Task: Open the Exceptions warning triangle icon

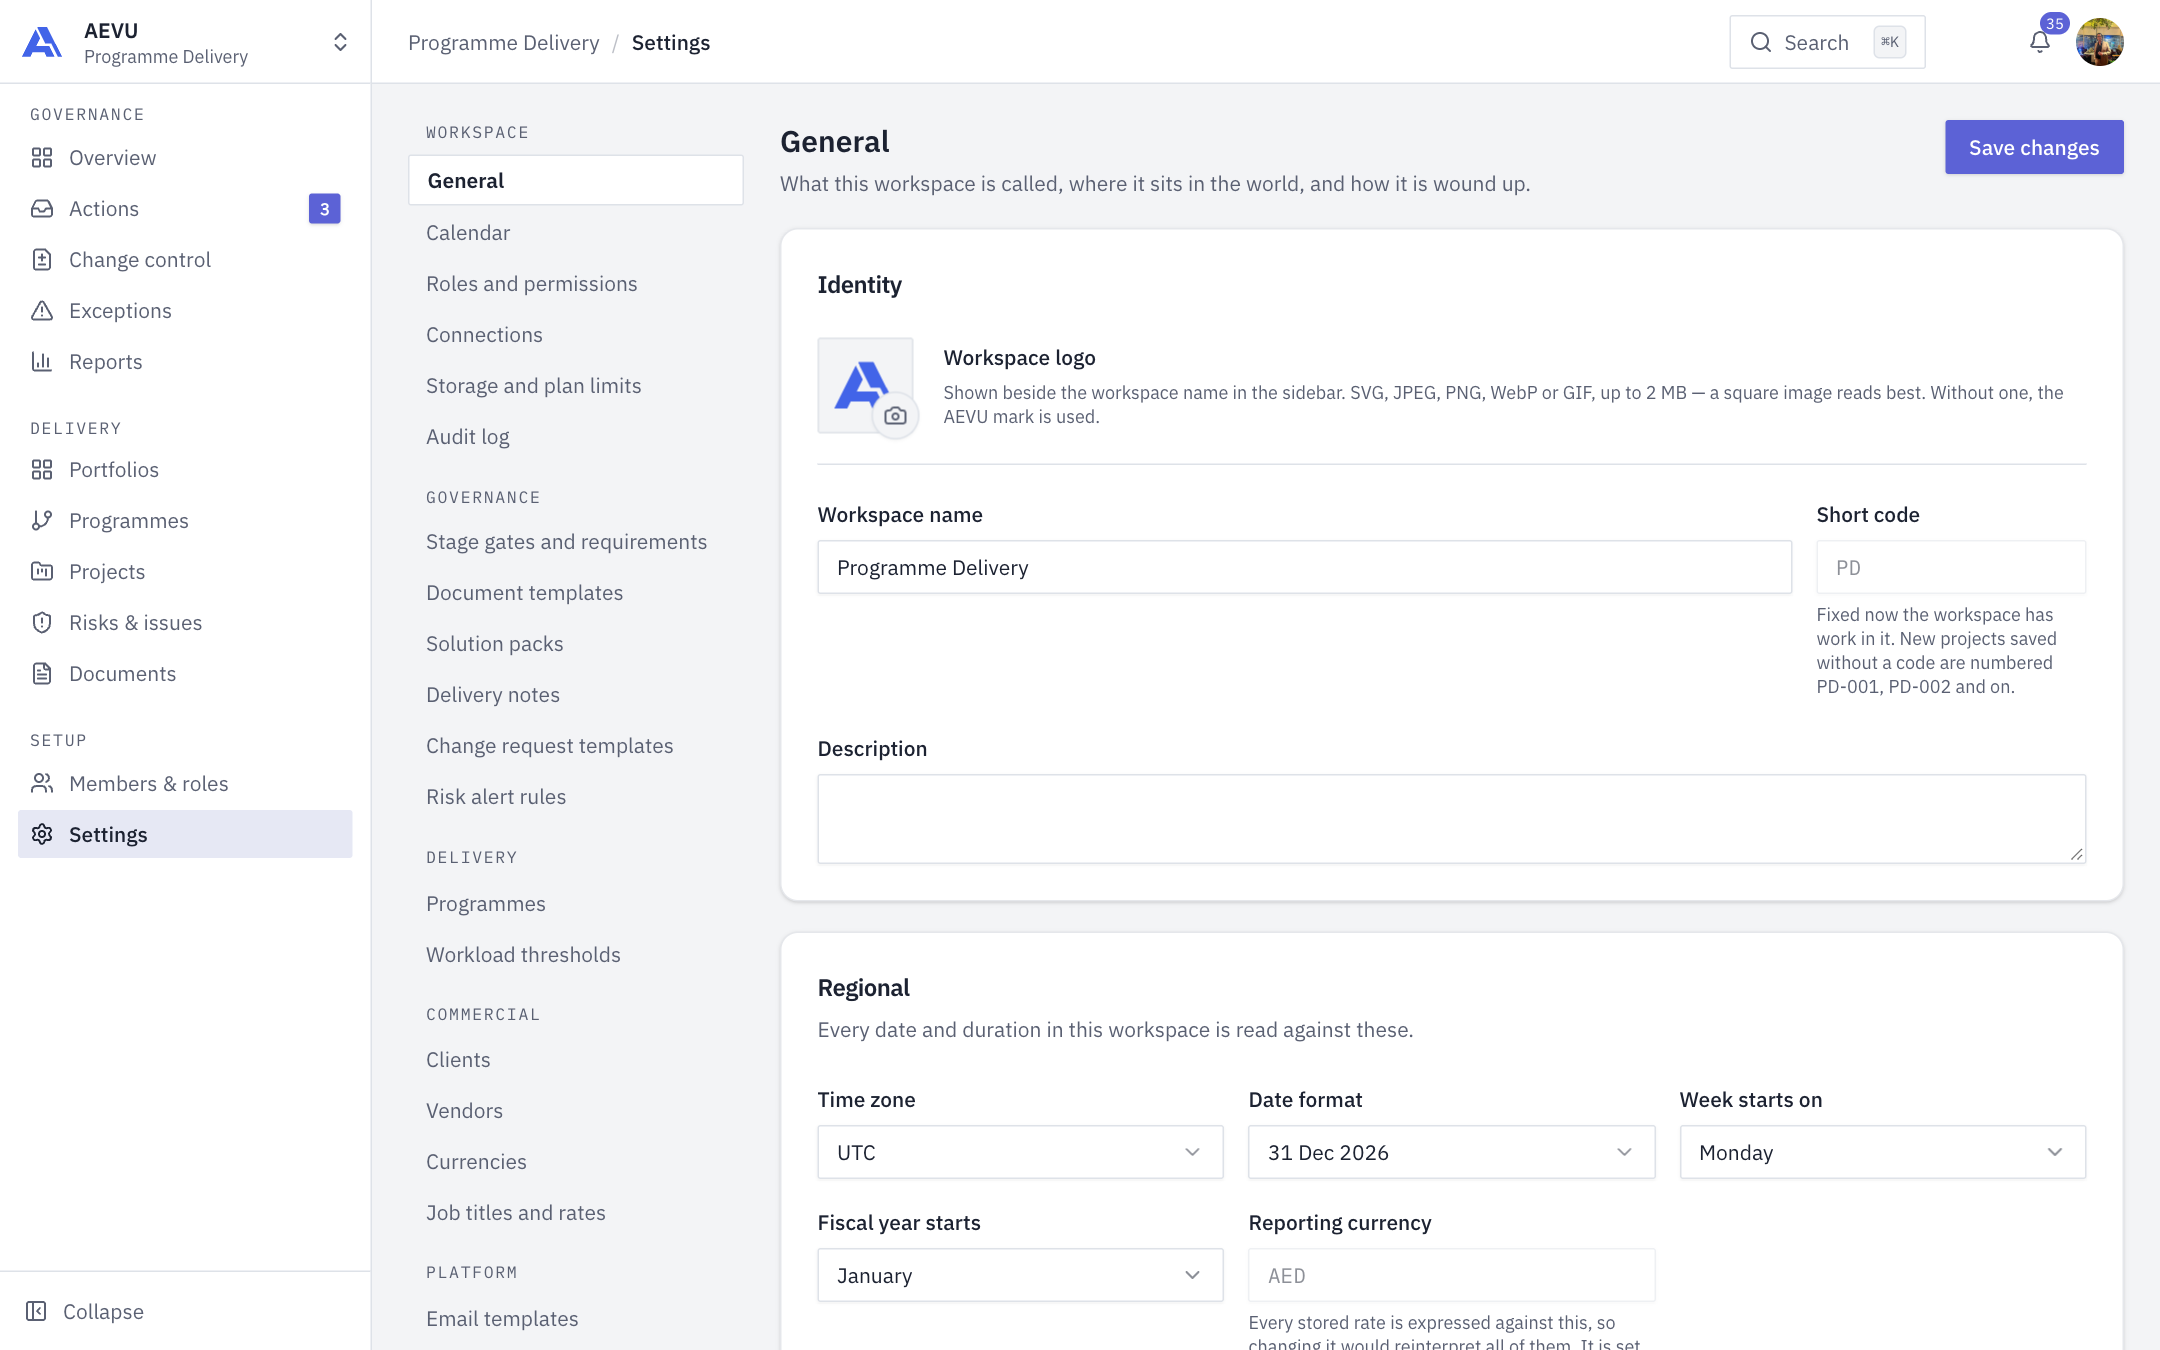Action: point(42,311)
